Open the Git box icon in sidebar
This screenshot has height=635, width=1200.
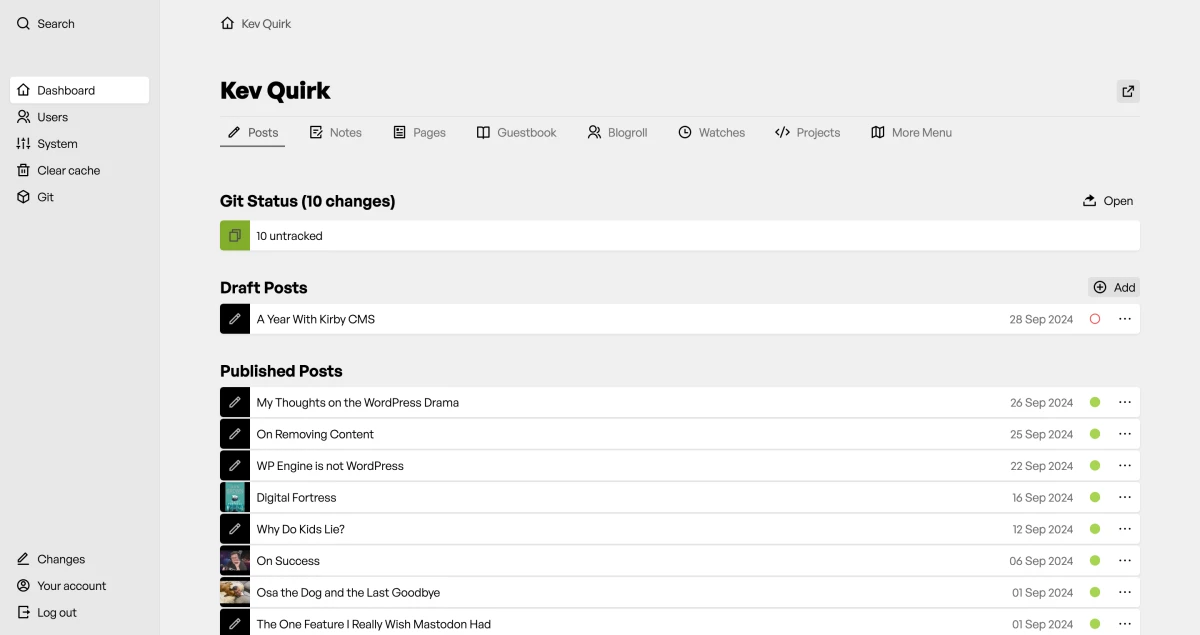(x=24, y=197)
